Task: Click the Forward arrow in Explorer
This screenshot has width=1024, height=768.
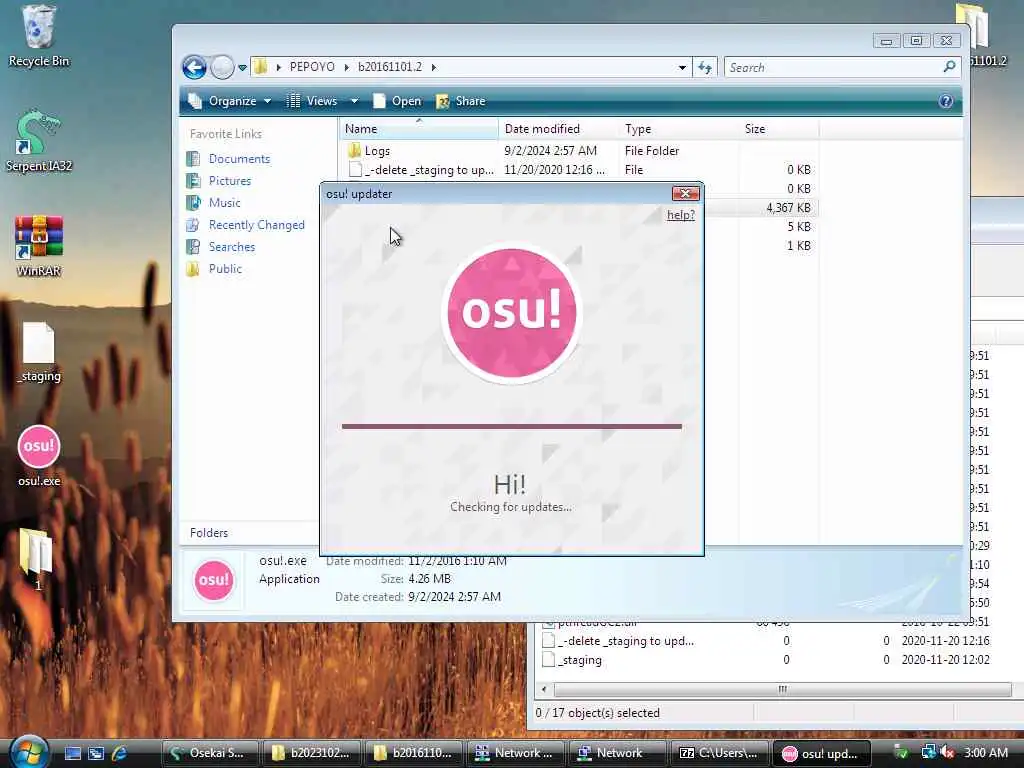Action: [x=222, y=67]
